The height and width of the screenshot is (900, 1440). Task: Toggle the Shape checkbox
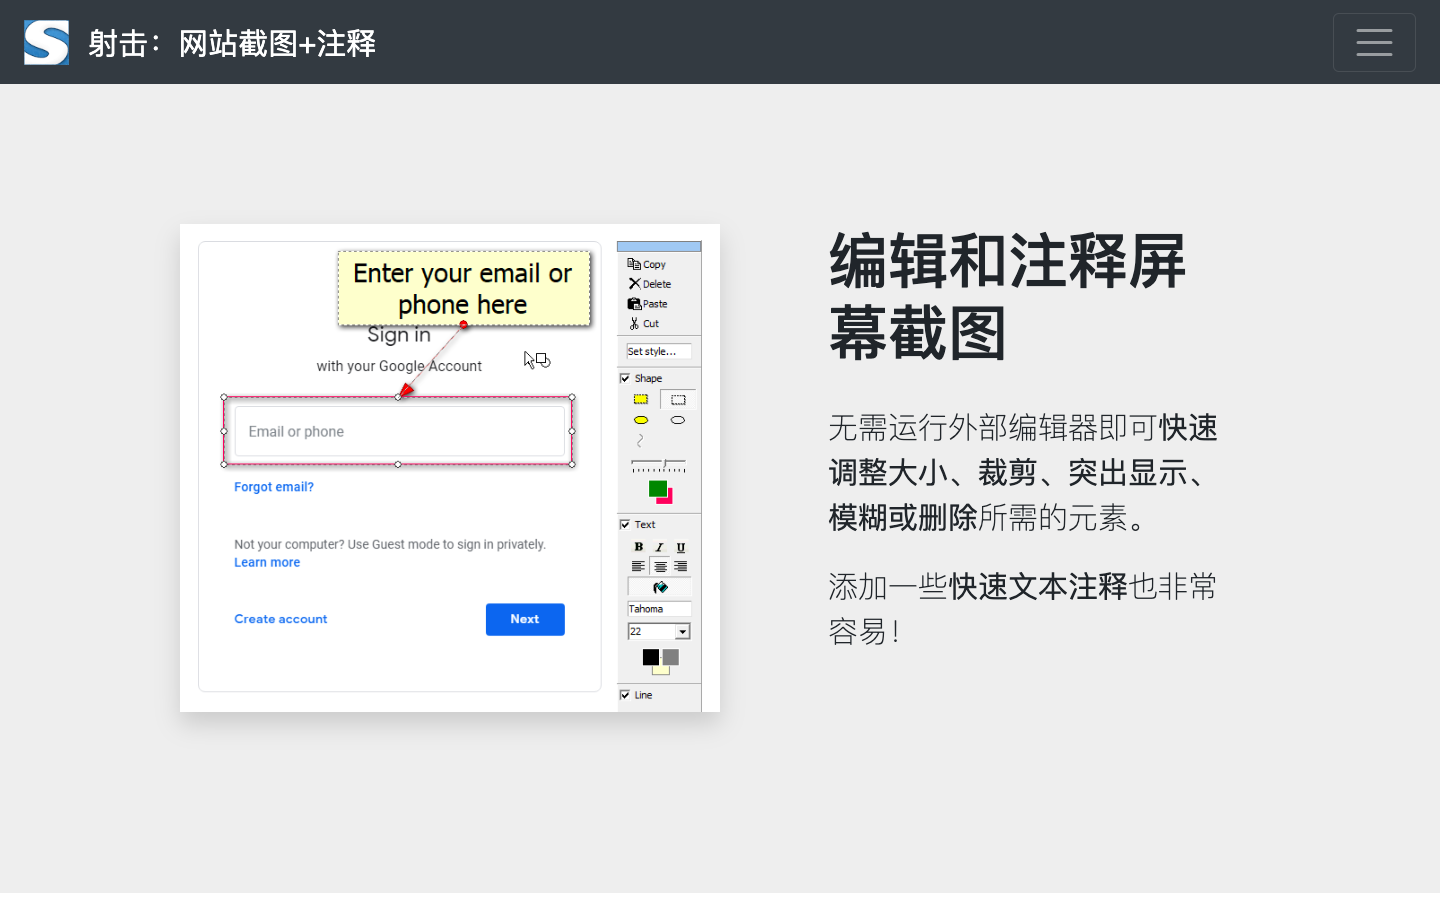[x=625, y=378]
